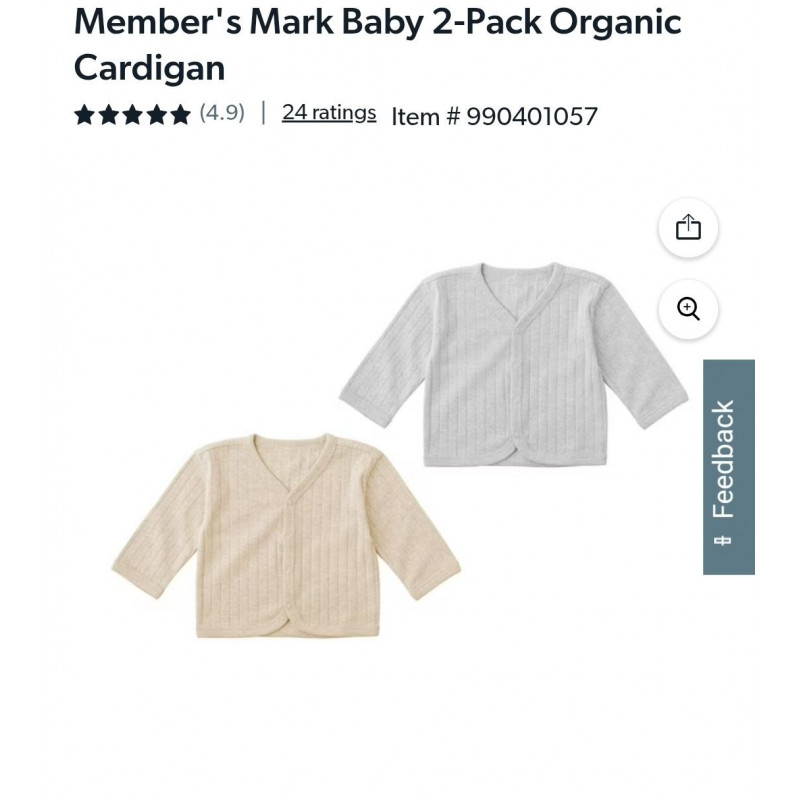The image size is (800, 800).
Task: Click the 'Item #' label
Action: (427, 117)
